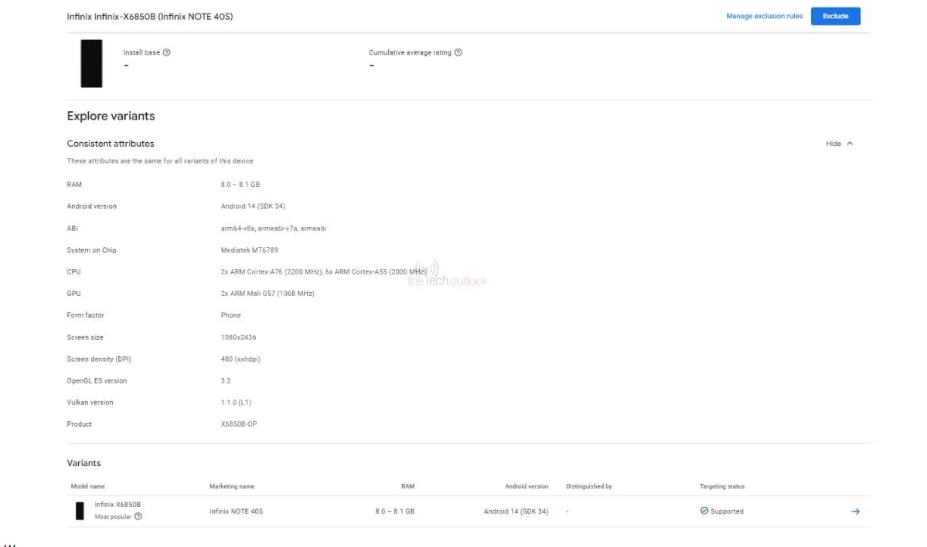Click the small Infinix X6850B variant thumbnail
The image size is (927, 547).
tap(79, 510)
